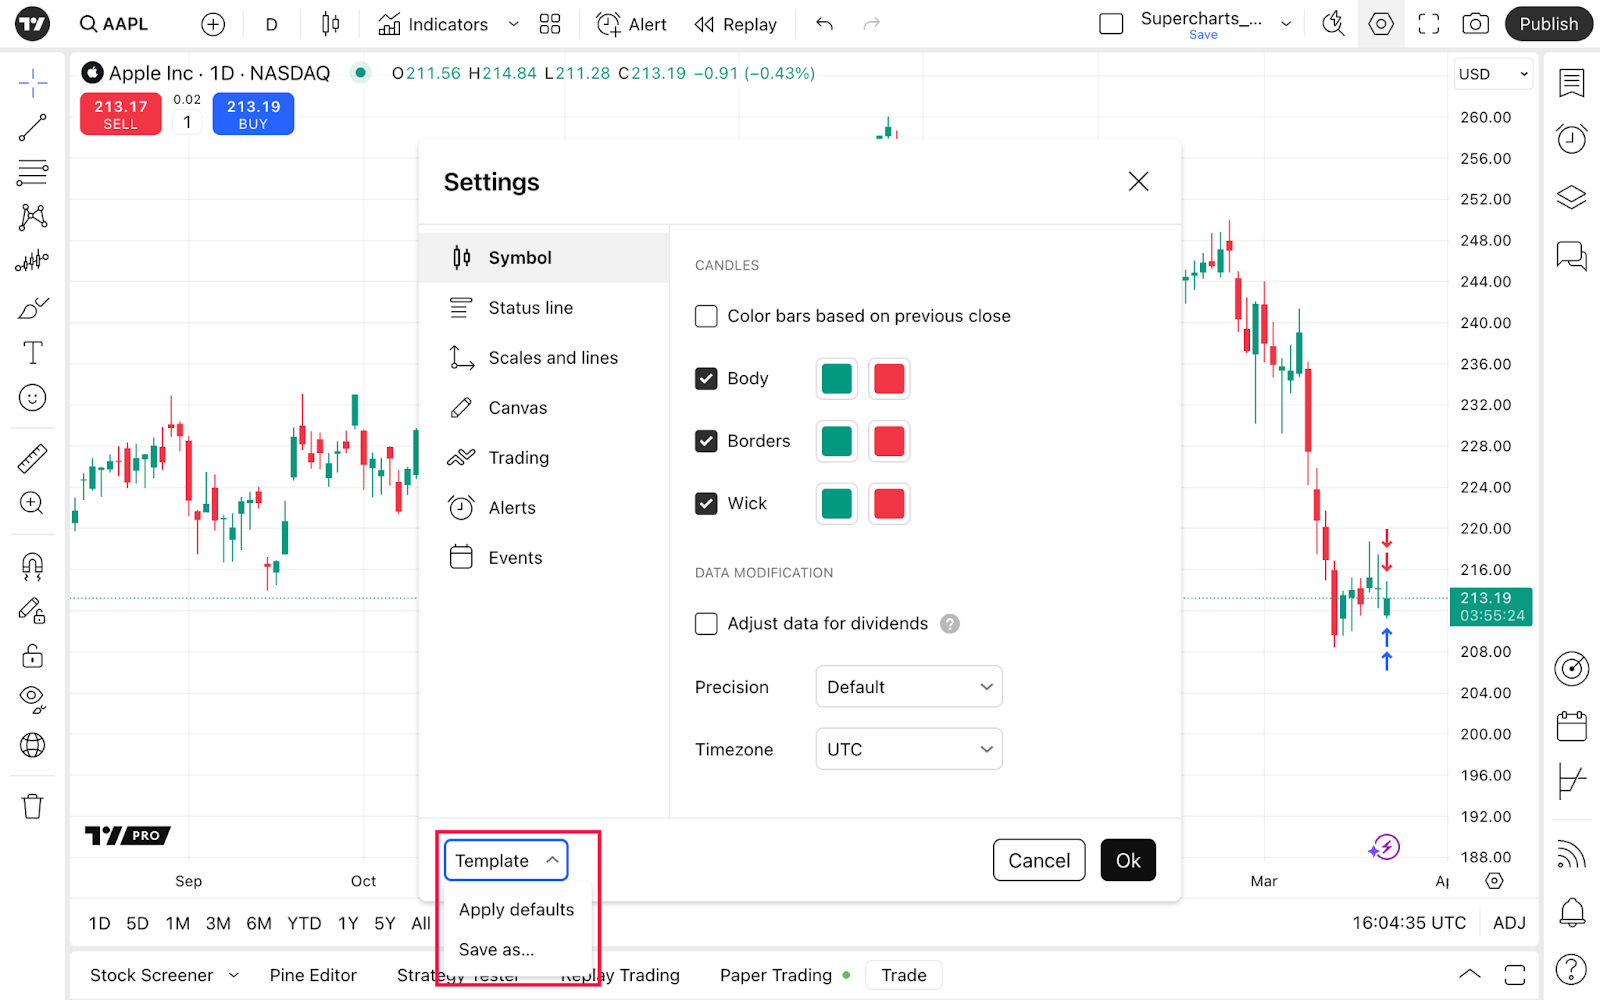
Task: Click Cancel in the Settings dialog
Action: (1039, 860)
